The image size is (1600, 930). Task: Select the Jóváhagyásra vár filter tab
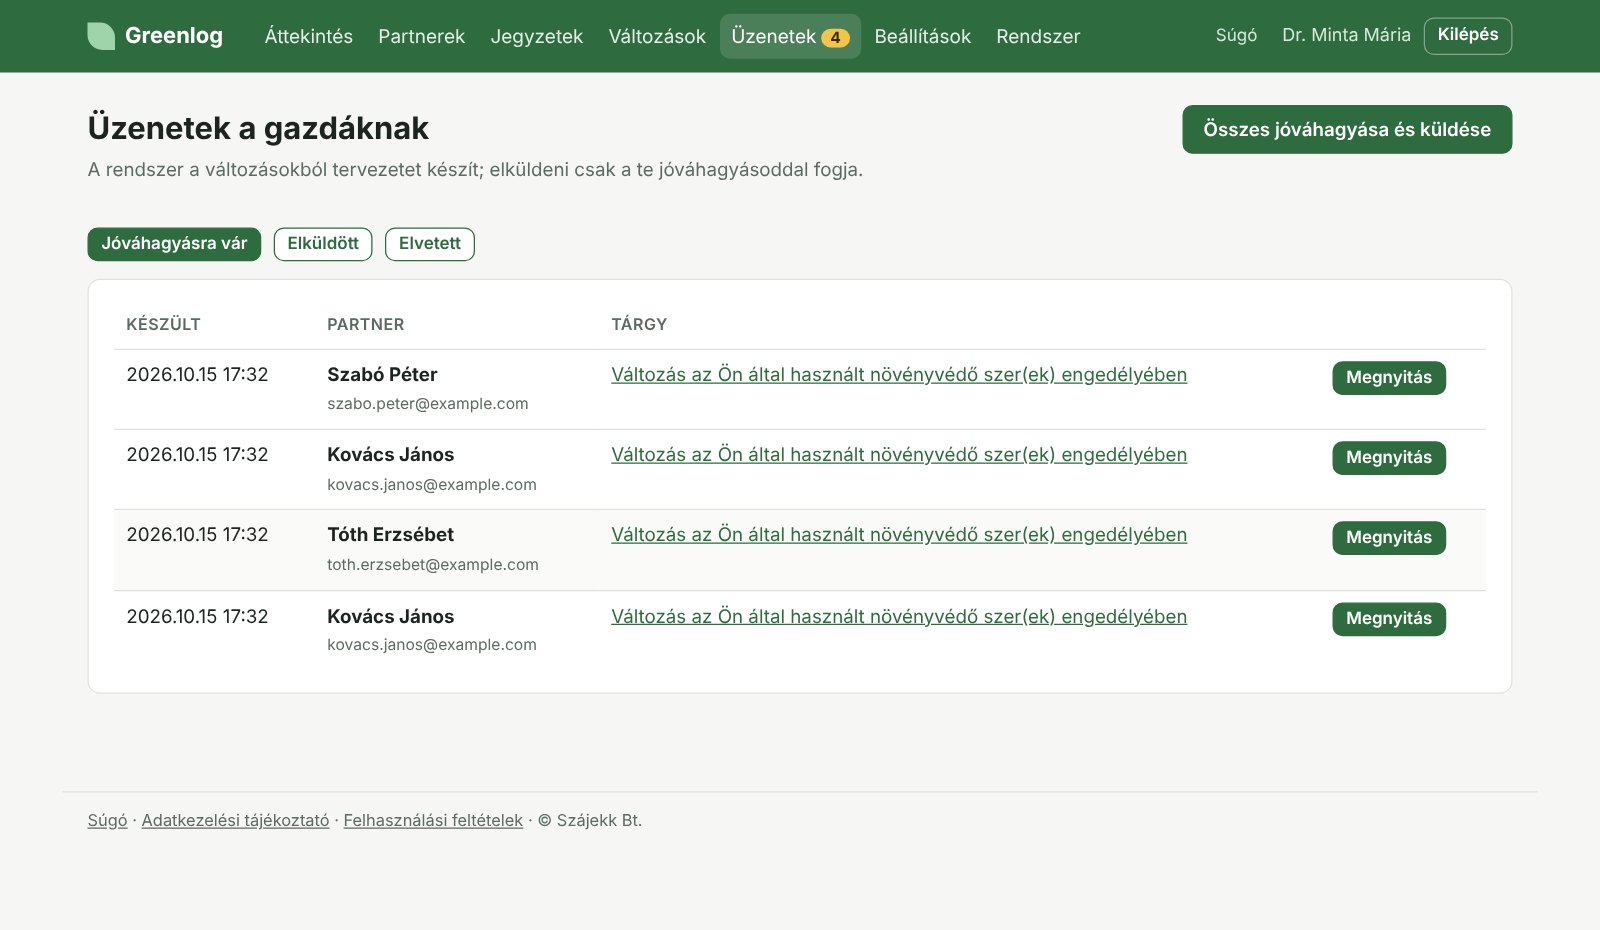(174, 244)
